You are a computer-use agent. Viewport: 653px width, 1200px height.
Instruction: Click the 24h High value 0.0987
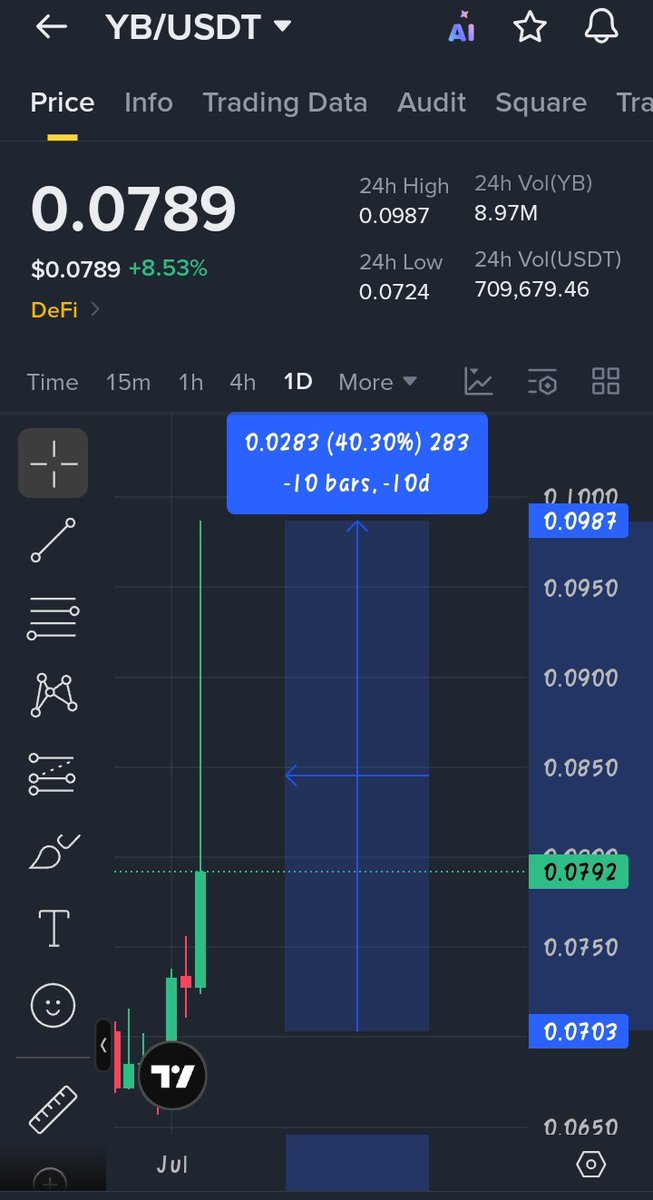(394, 216)
